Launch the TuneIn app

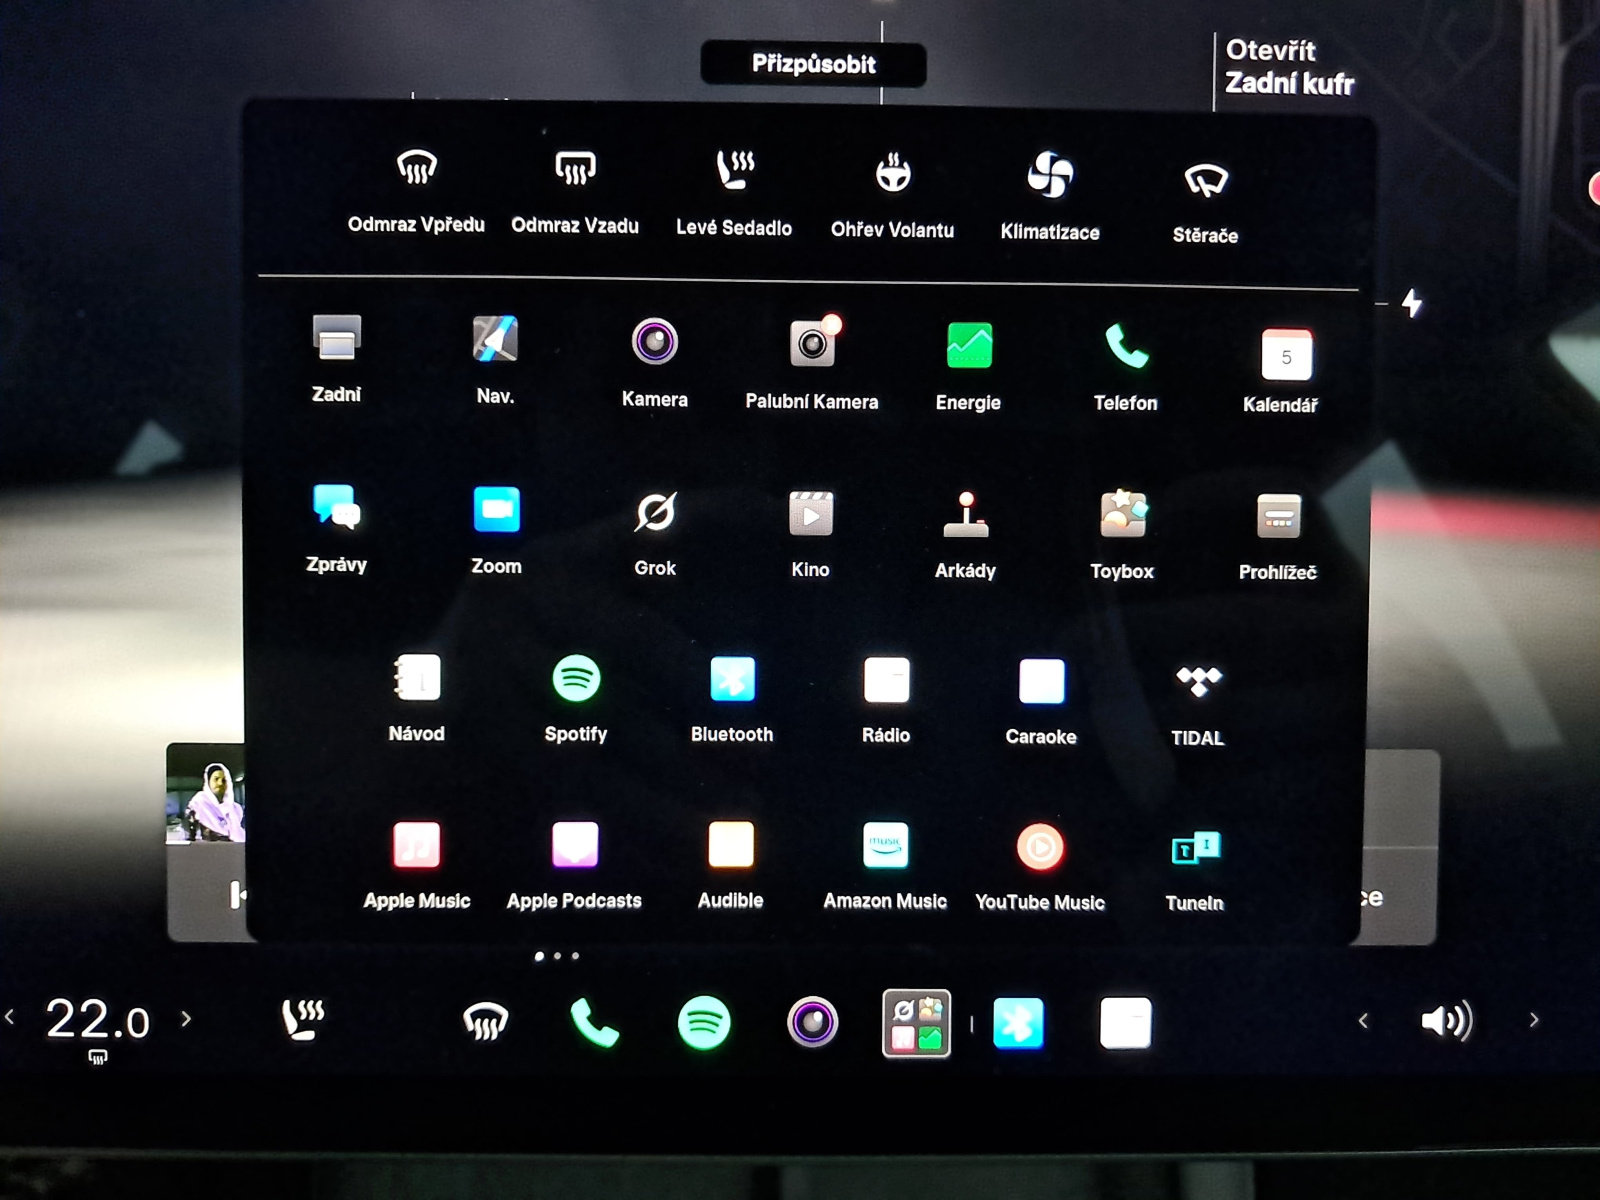pos(1195,870)
